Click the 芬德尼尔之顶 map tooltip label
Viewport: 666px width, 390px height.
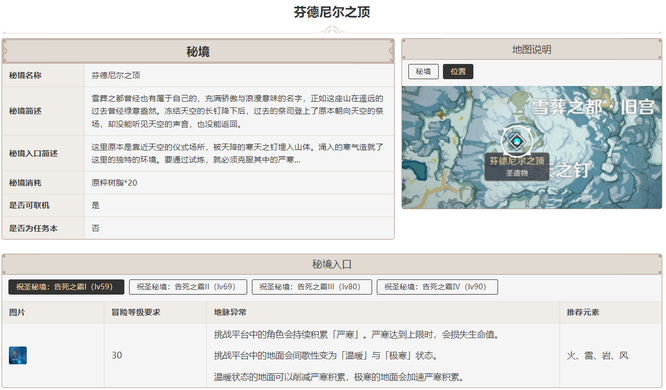516,167
